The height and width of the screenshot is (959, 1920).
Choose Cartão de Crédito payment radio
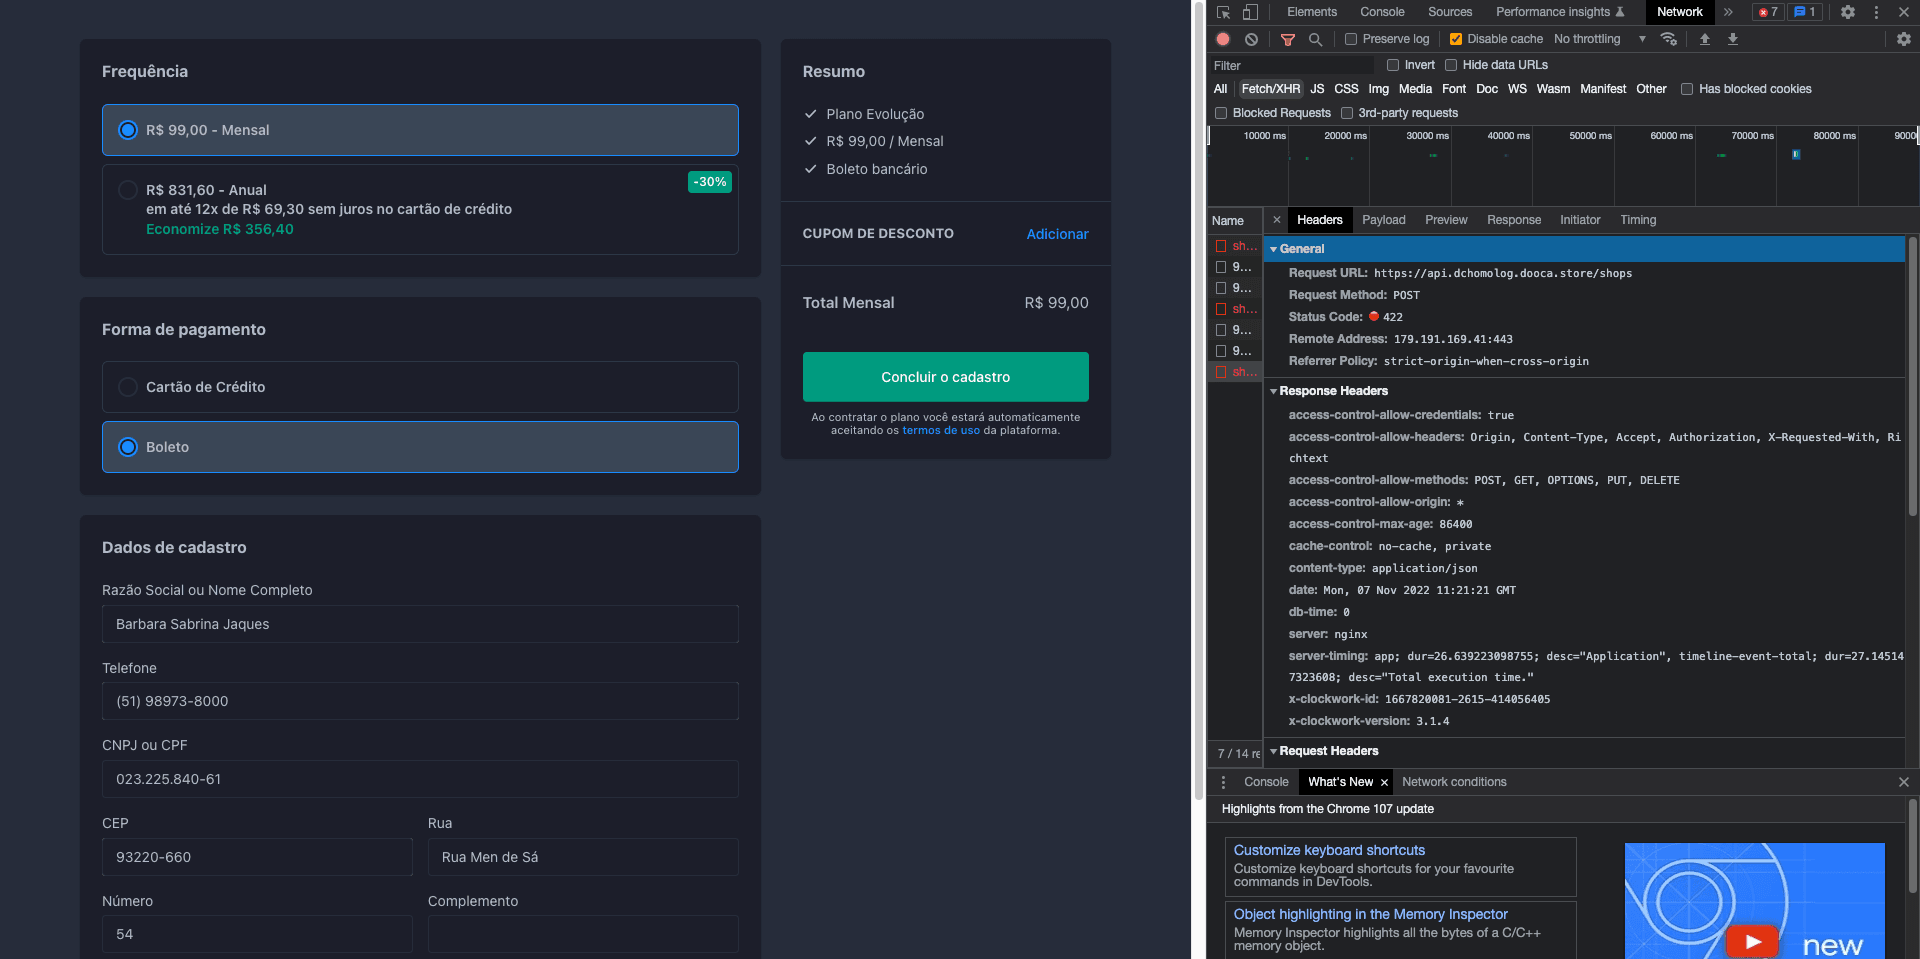(x=128, y=387)
